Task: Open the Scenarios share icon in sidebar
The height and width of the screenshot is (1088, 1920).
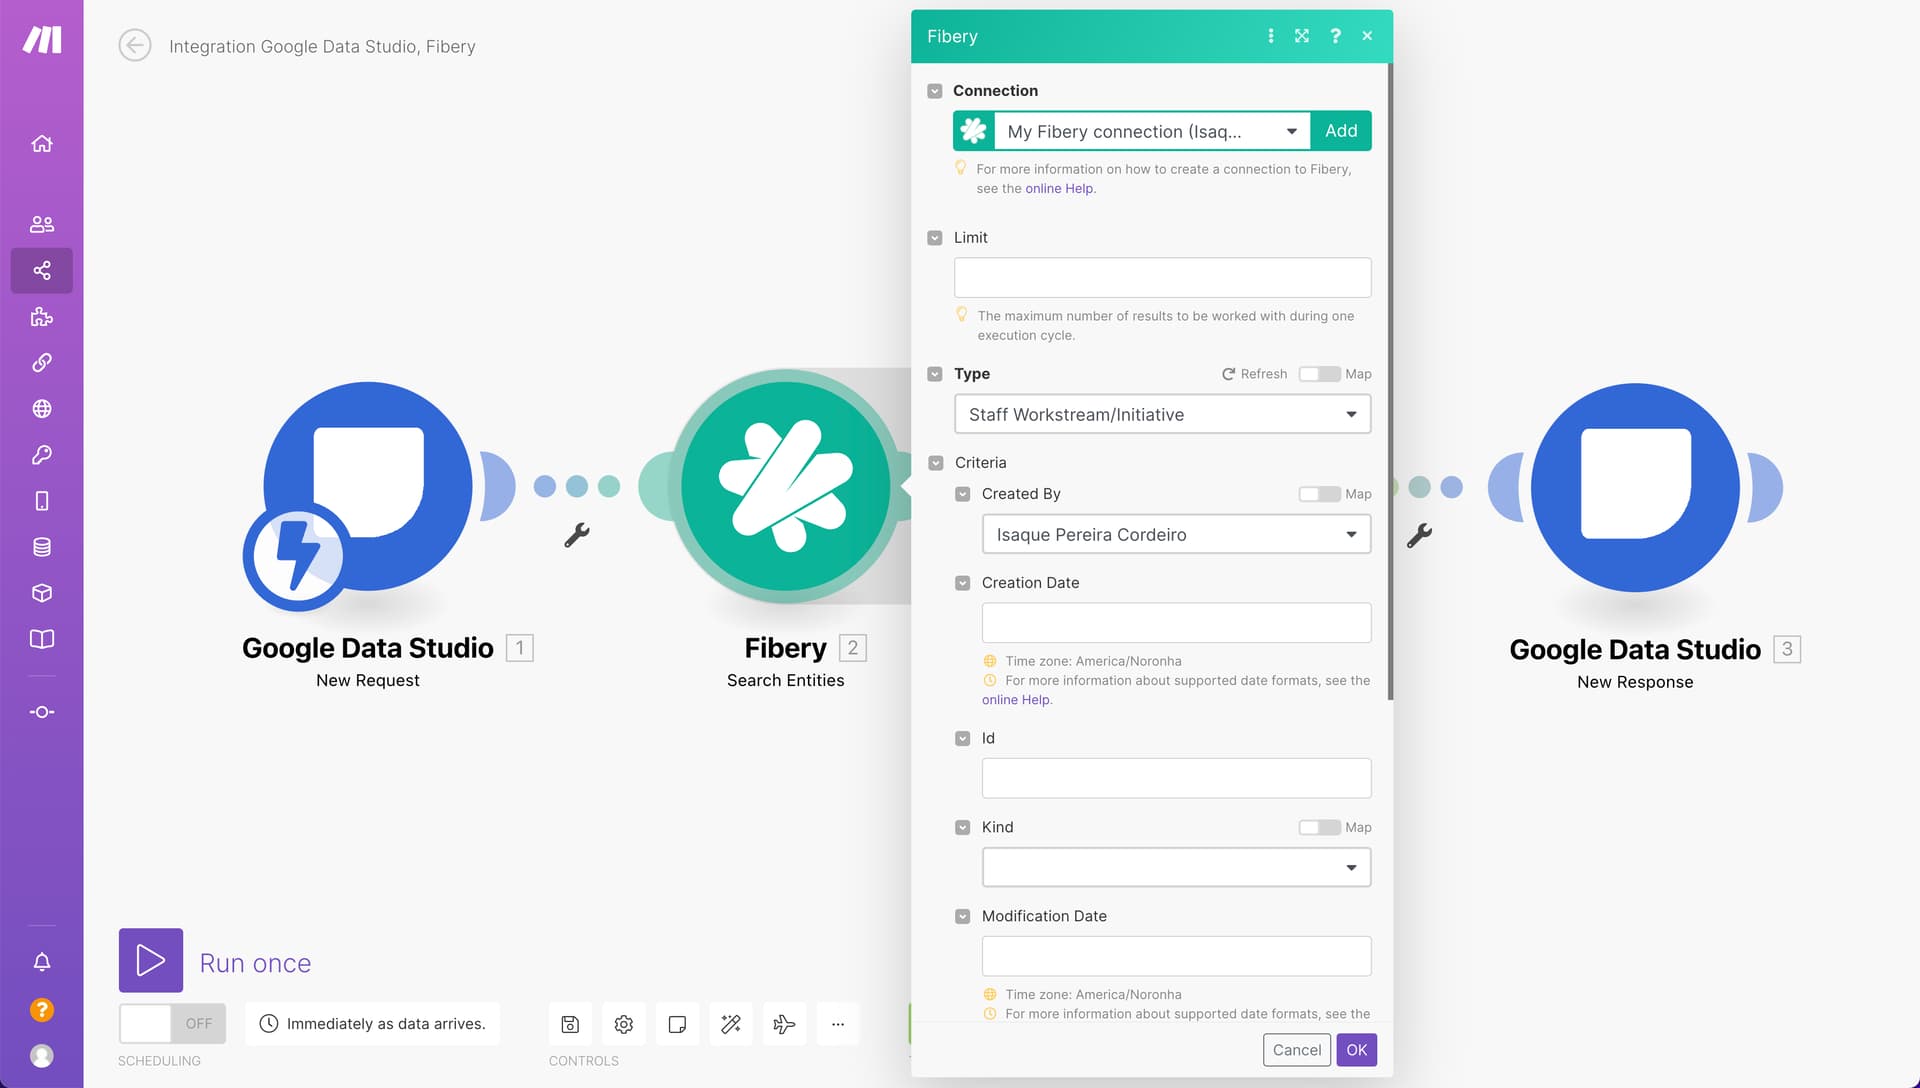Action: tap(42, 270)
